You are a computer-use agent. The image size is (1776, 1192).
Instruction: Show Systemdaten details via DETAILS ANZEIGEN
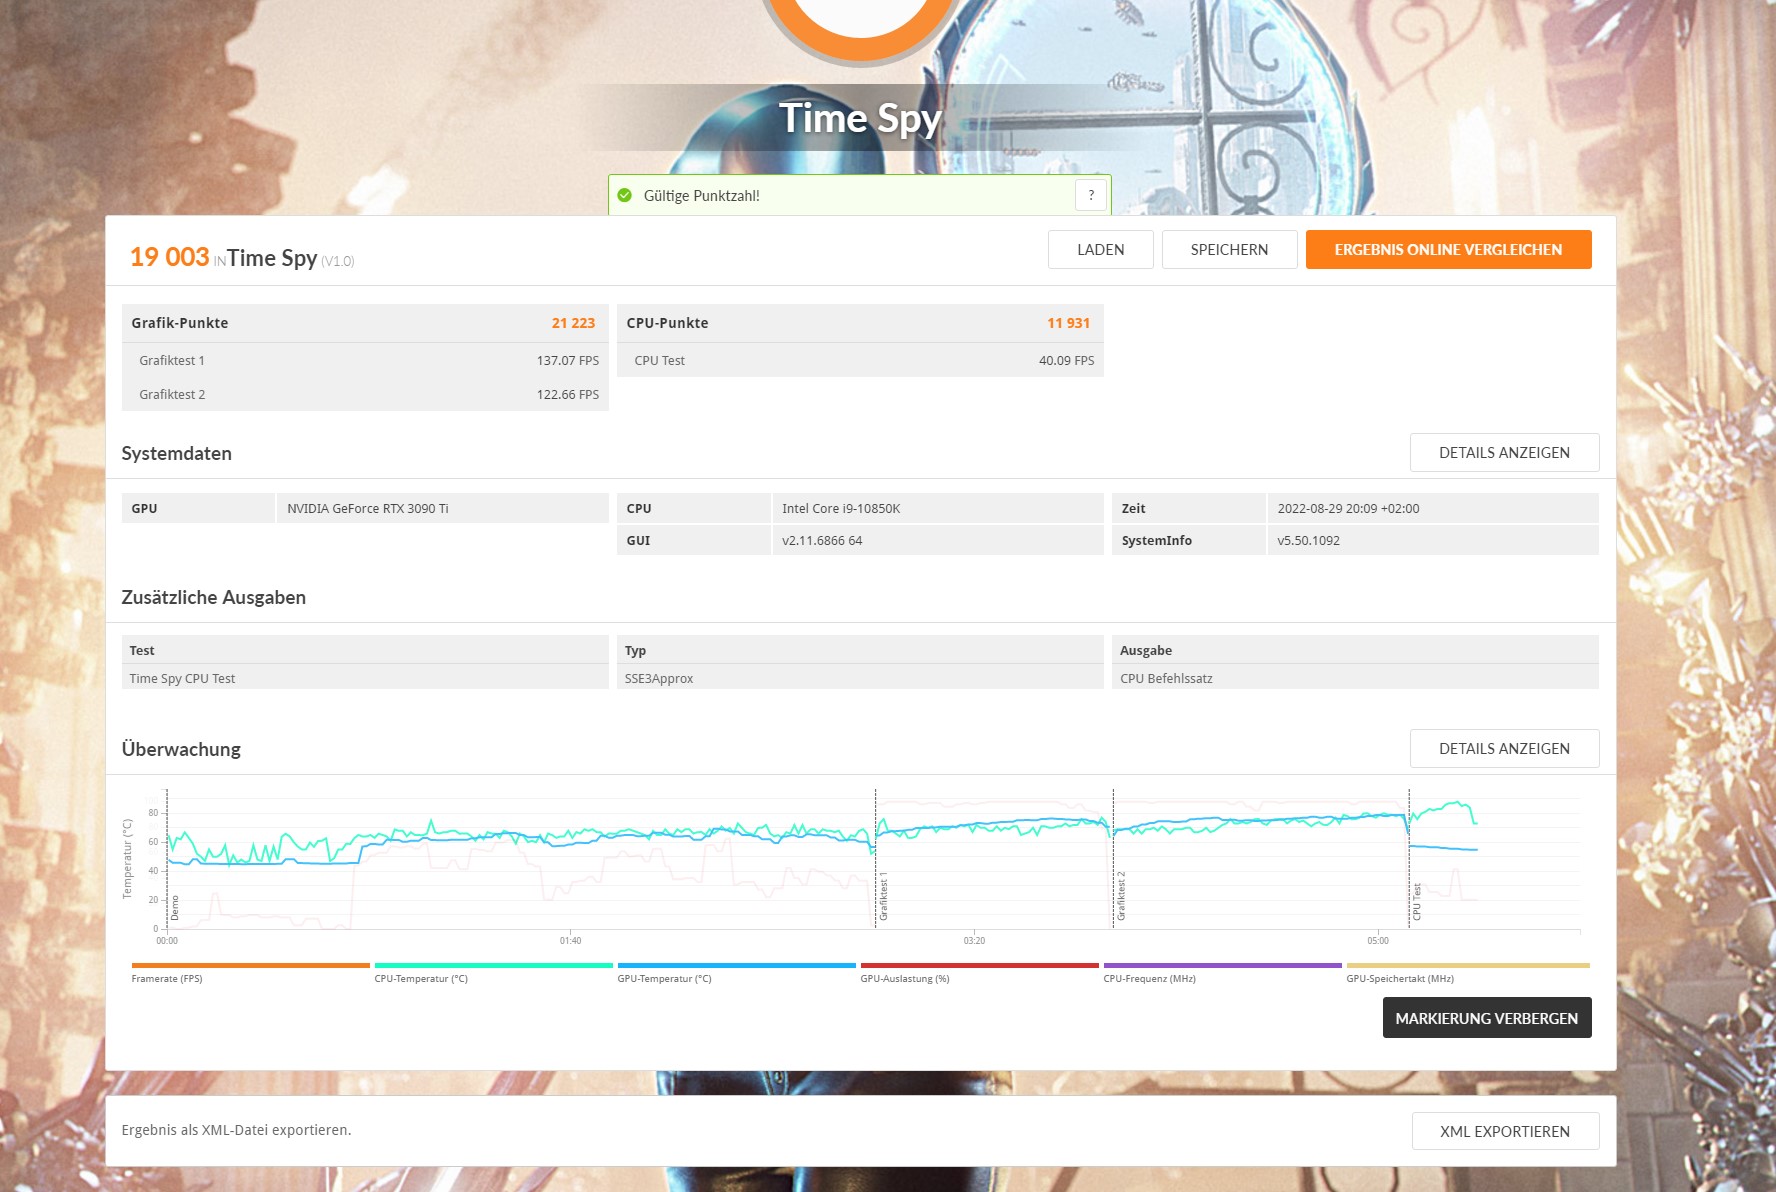(1504, 453)
